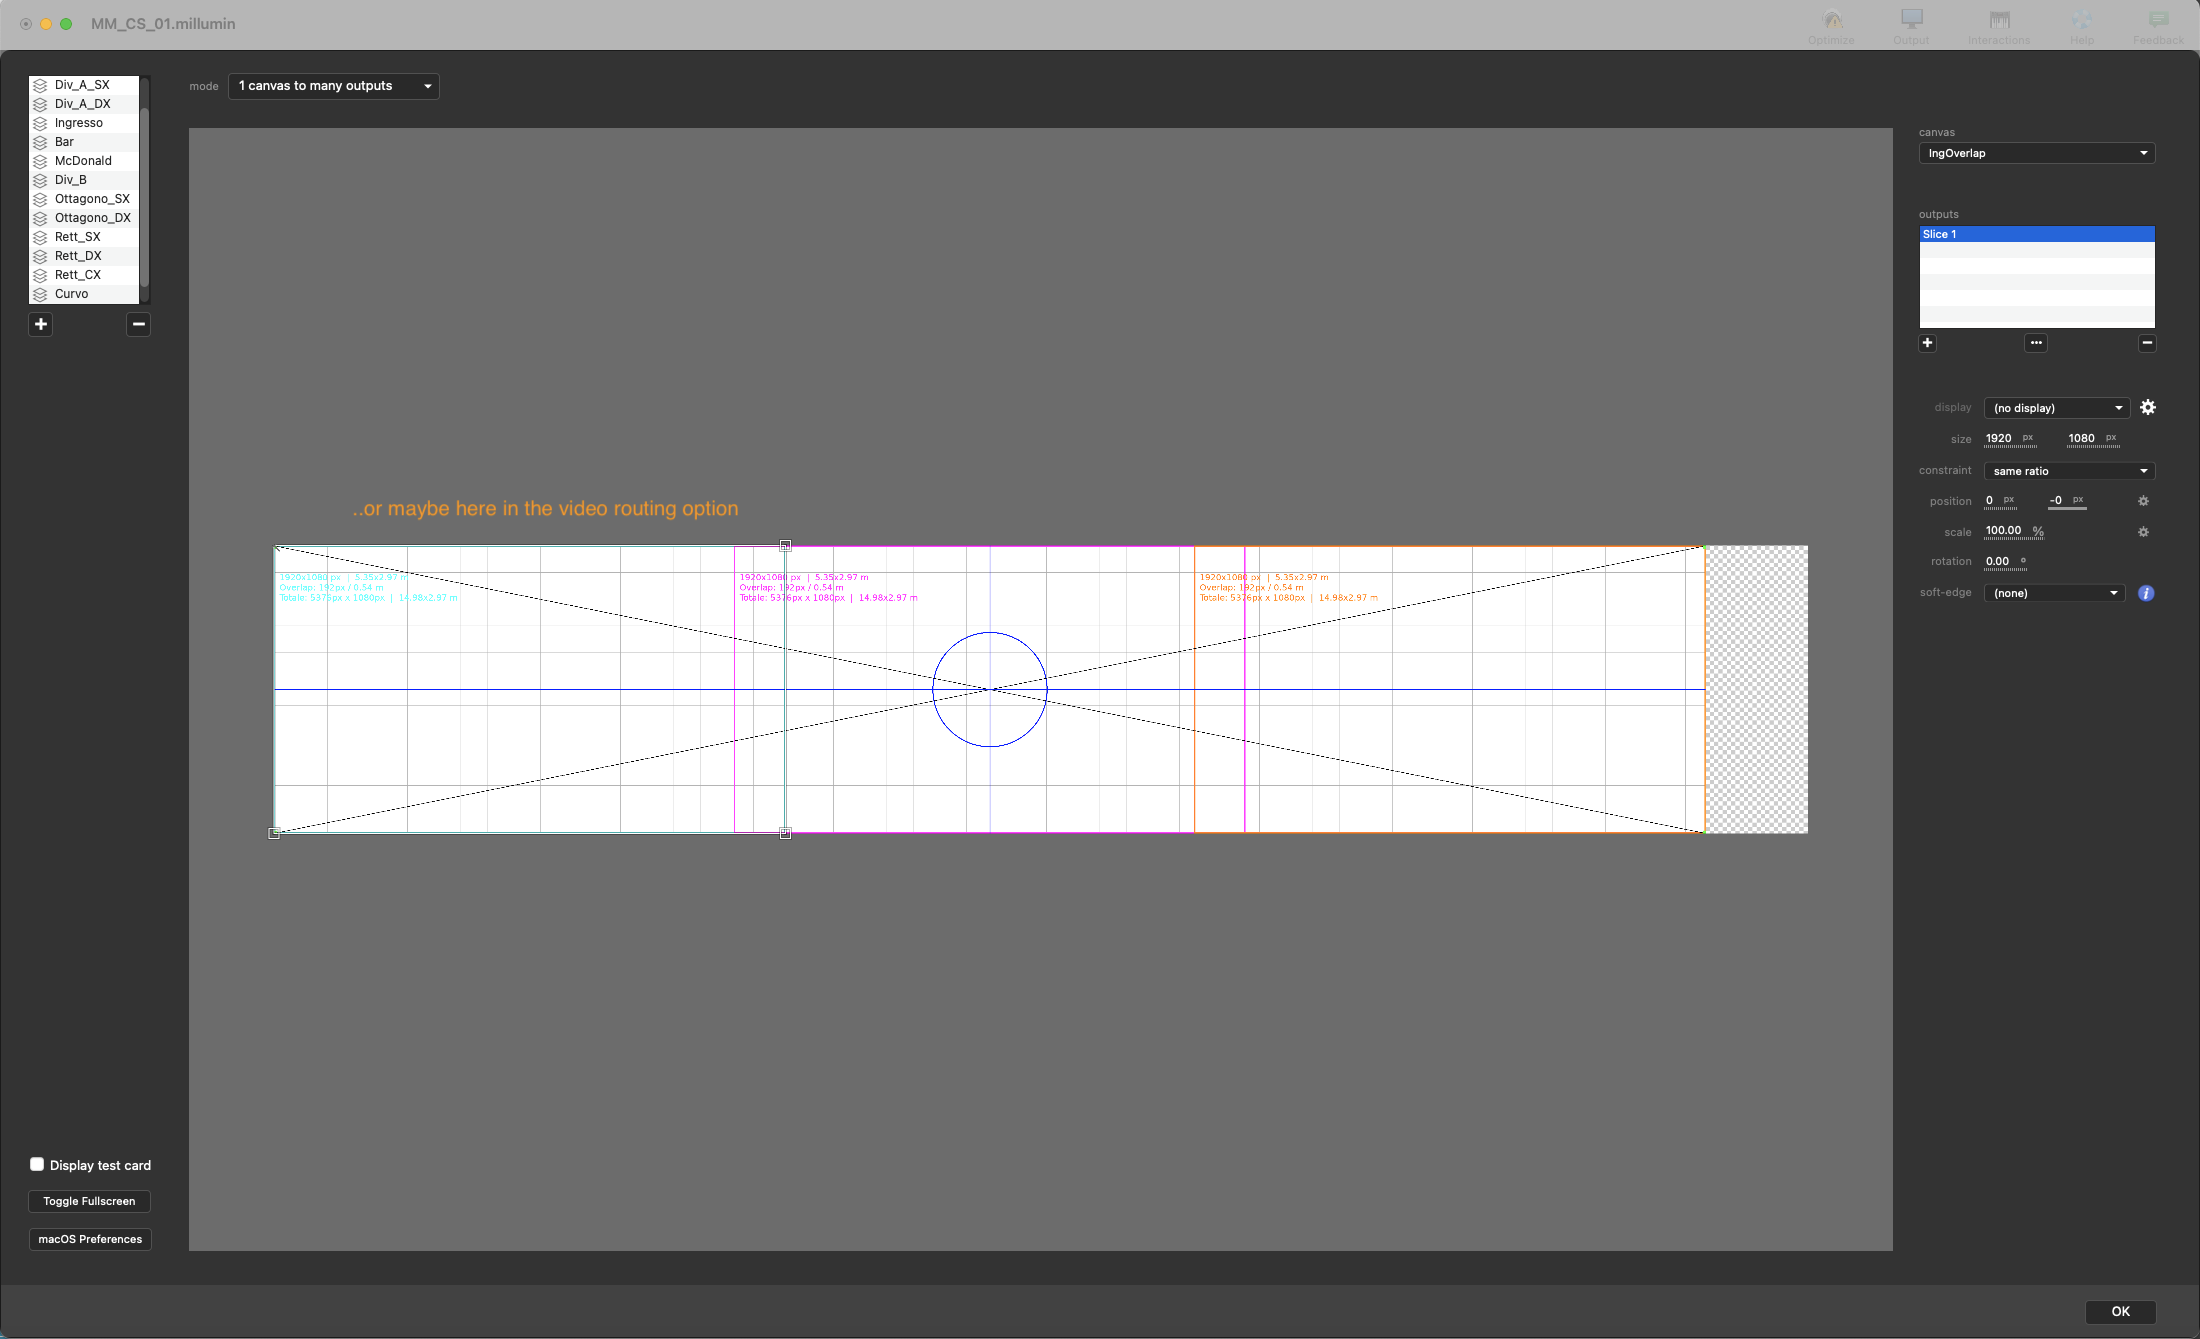Click the rotation value field

(1998, 561)
